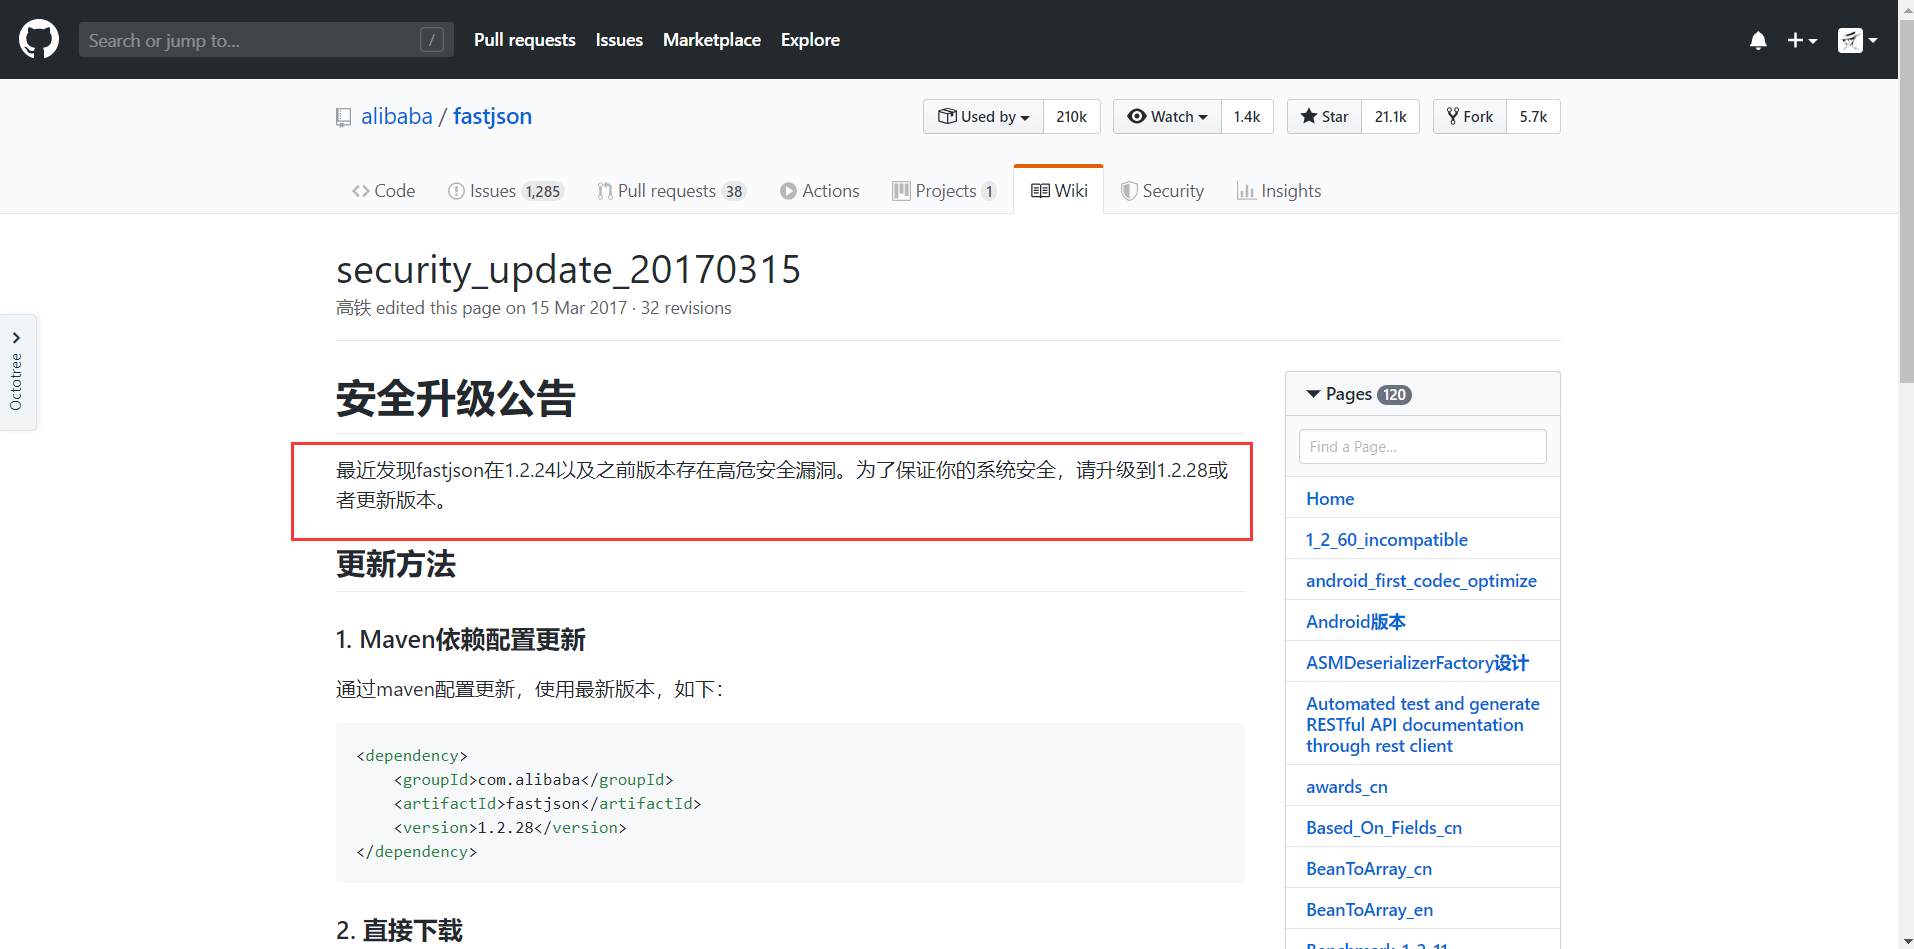Open the 1_2_60_incompatible wiki page
1914x949 pixels.
click(x=1387, y=540)
